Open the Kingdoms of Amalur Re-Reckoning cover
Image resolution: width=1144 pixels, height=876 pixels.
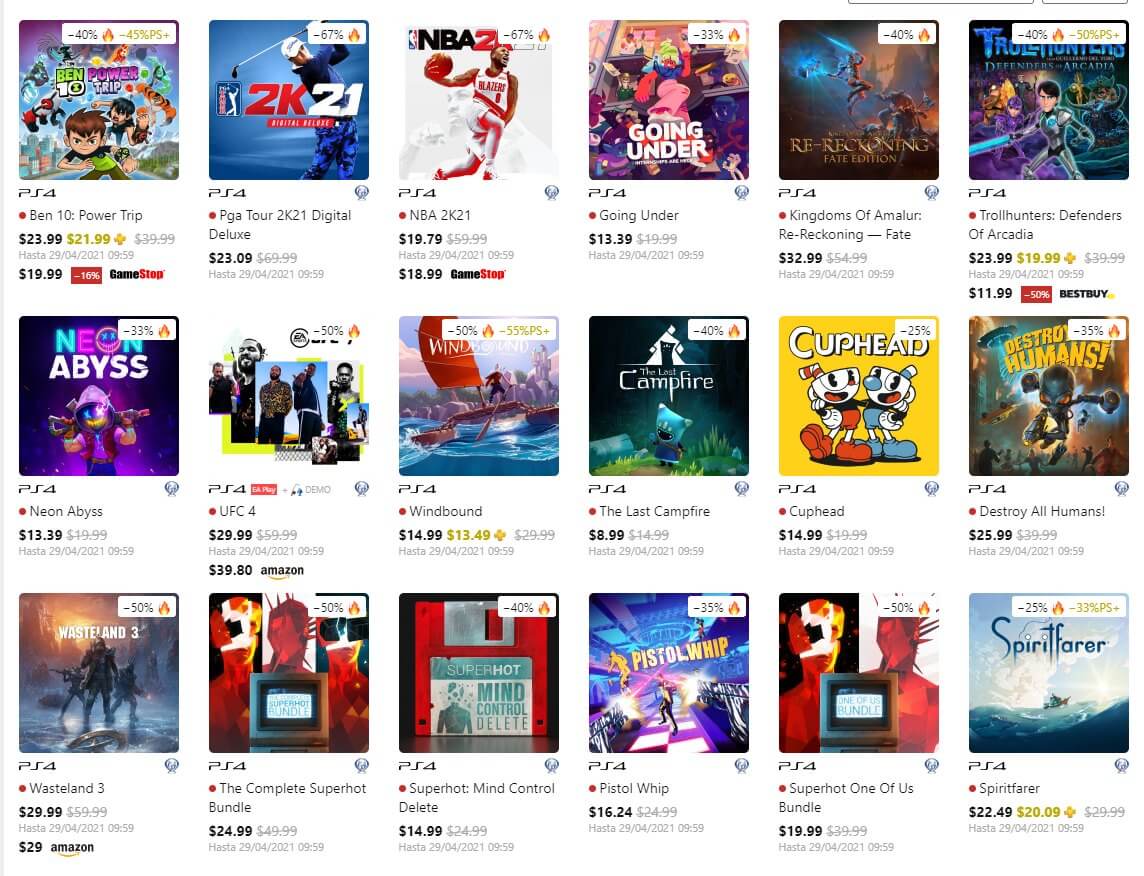pos(859,100)
